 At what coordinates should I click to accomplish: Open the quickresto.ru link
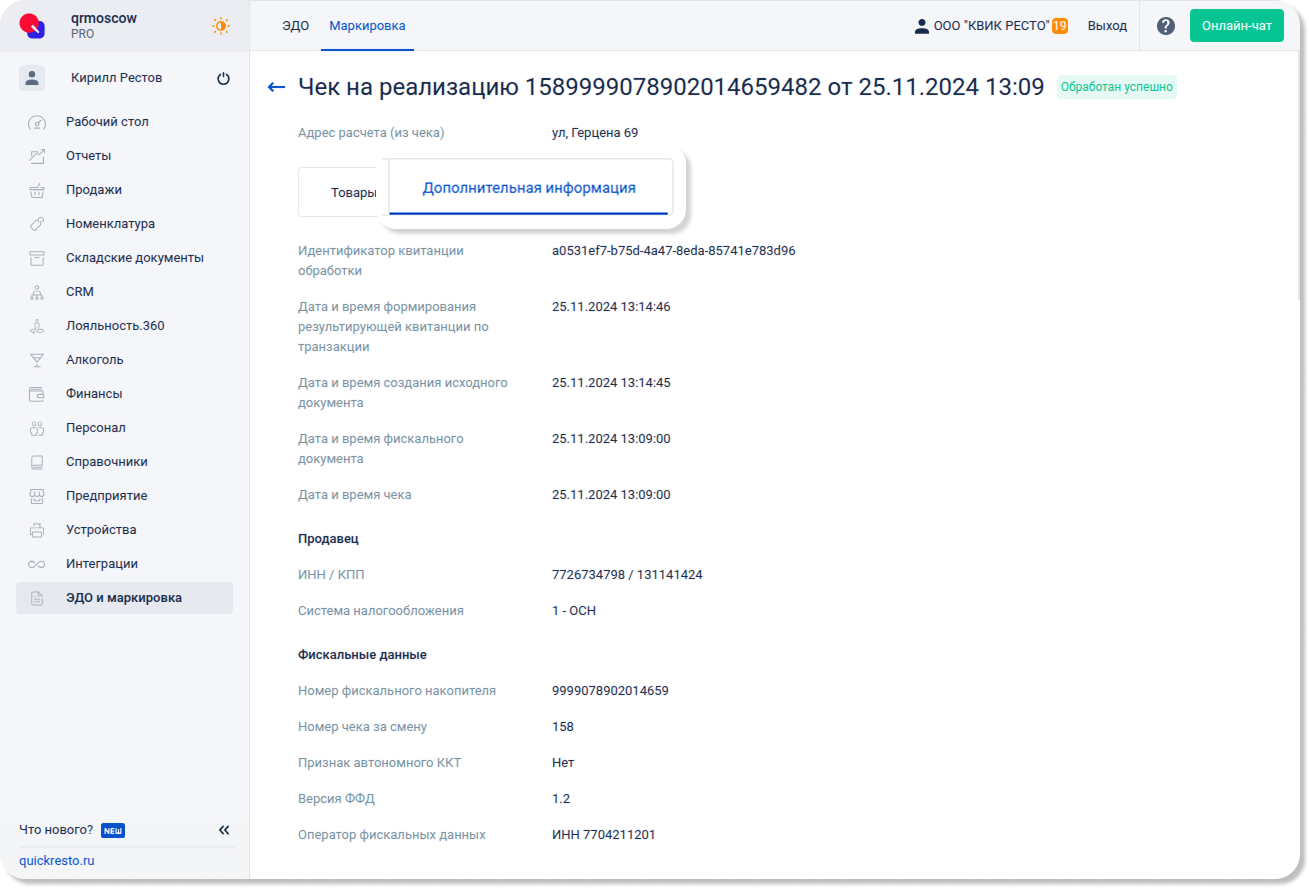pyautogui.click(x=57, y=861)
